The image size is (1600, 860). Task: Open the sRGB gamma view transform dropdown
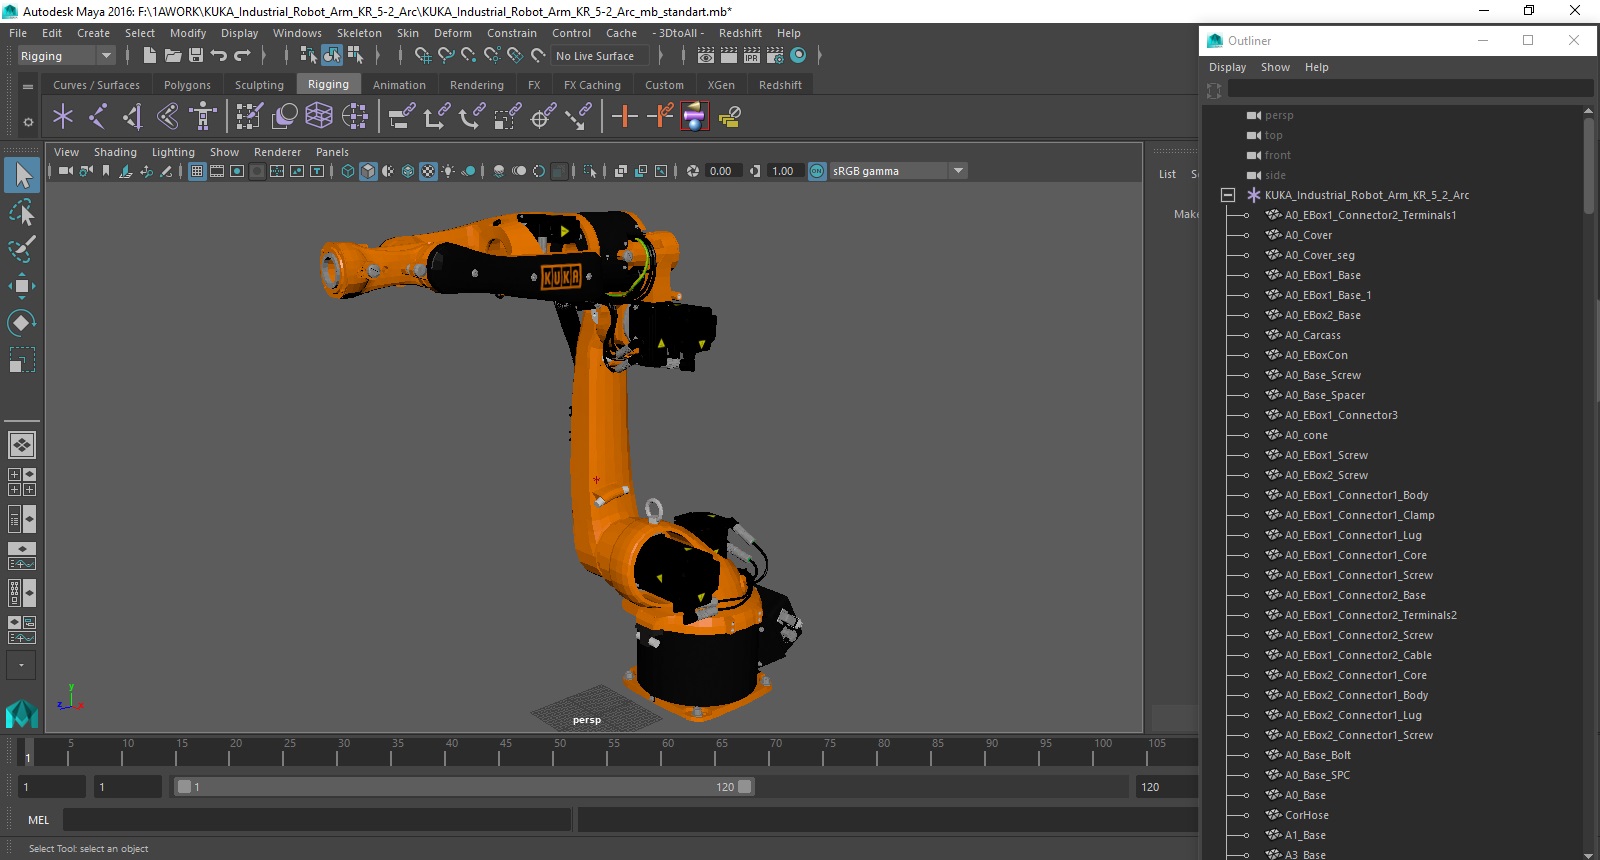(x=899, y=171)
